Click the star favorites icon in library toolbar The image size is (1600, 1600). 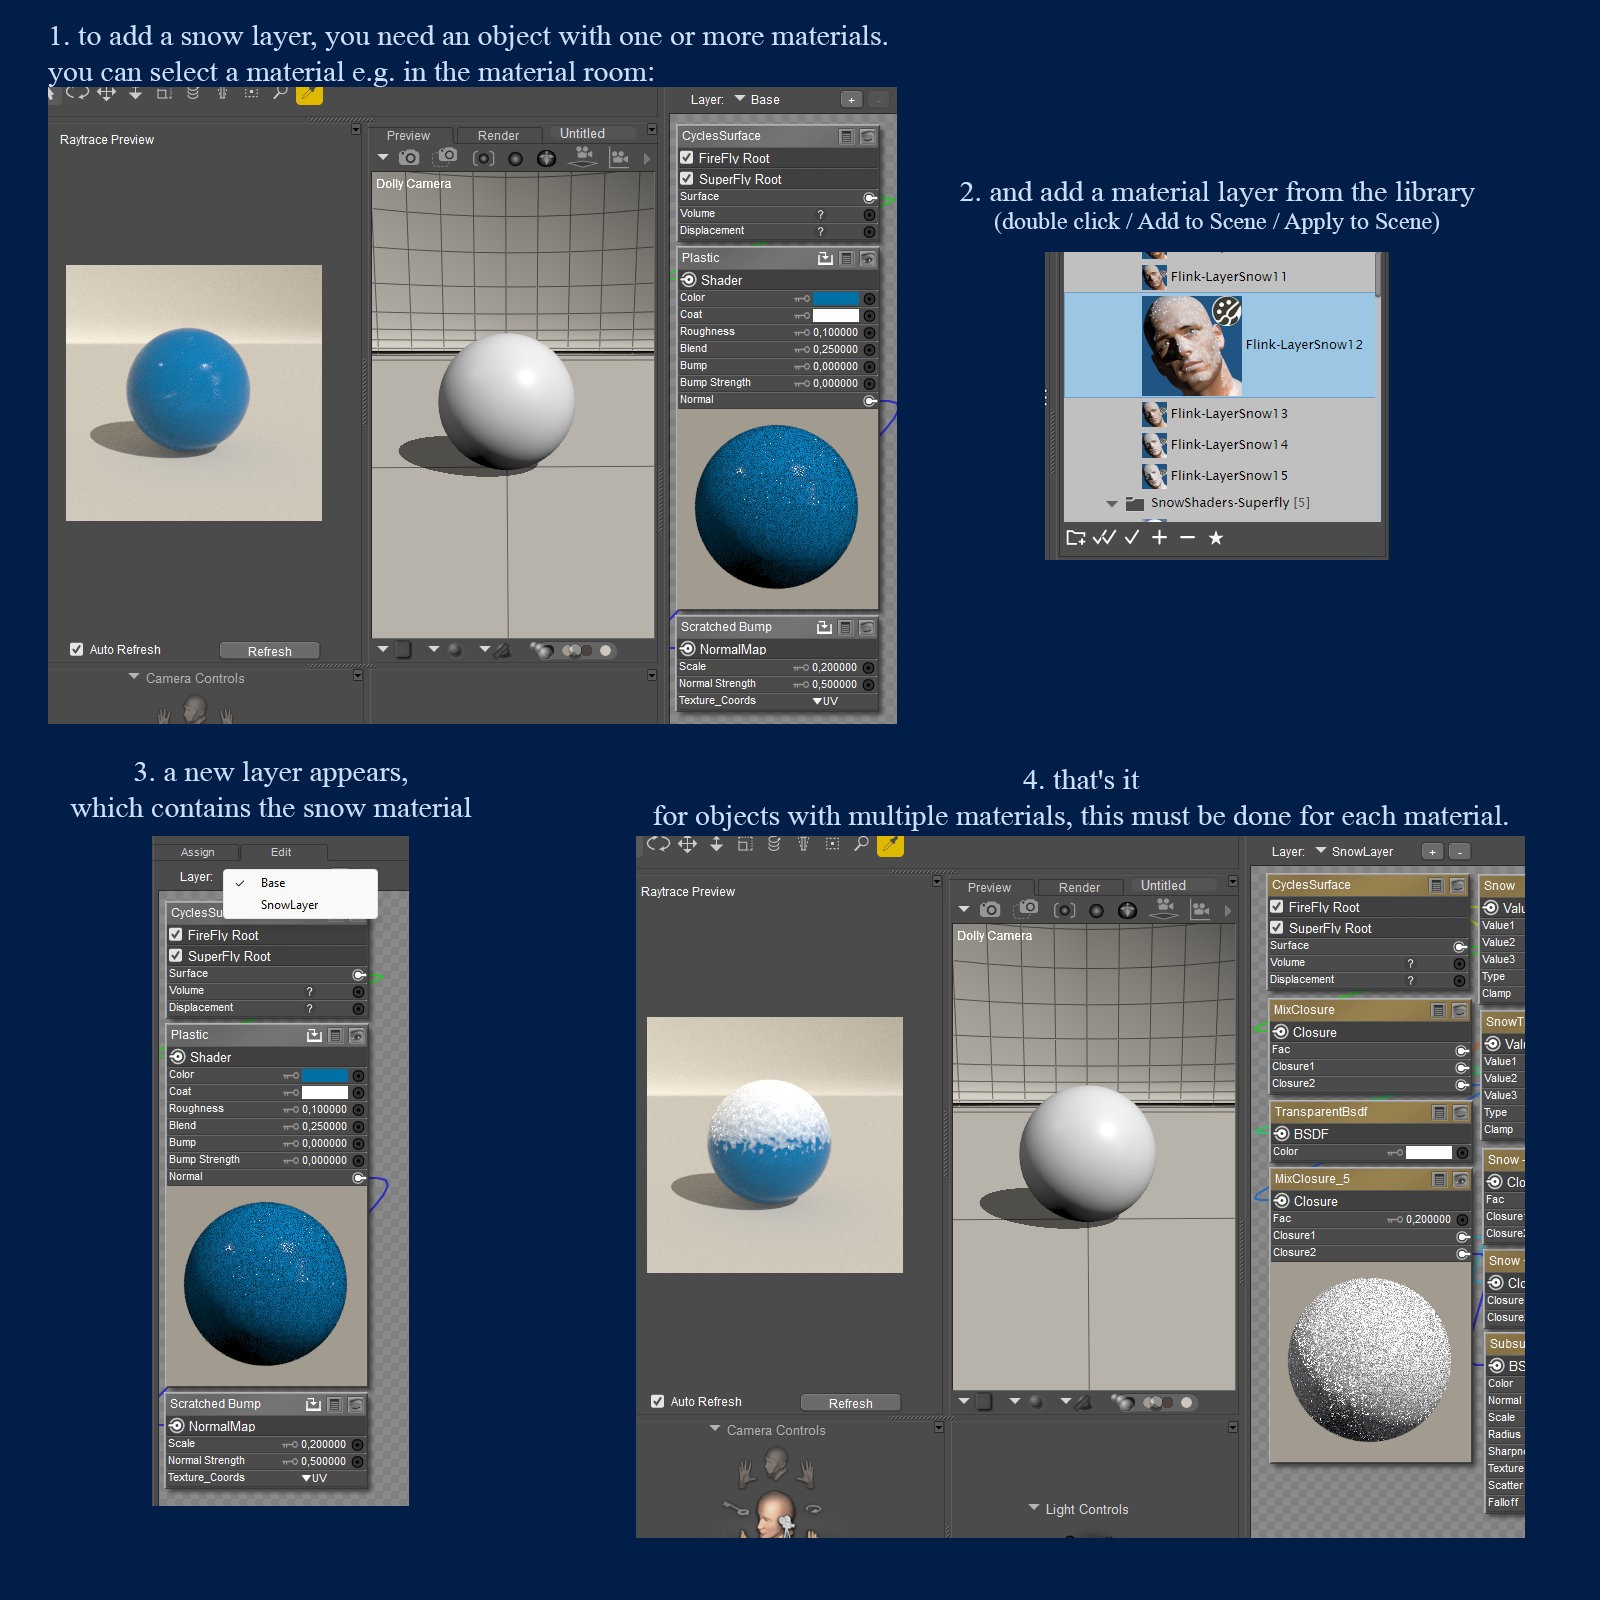(1216, 538)
